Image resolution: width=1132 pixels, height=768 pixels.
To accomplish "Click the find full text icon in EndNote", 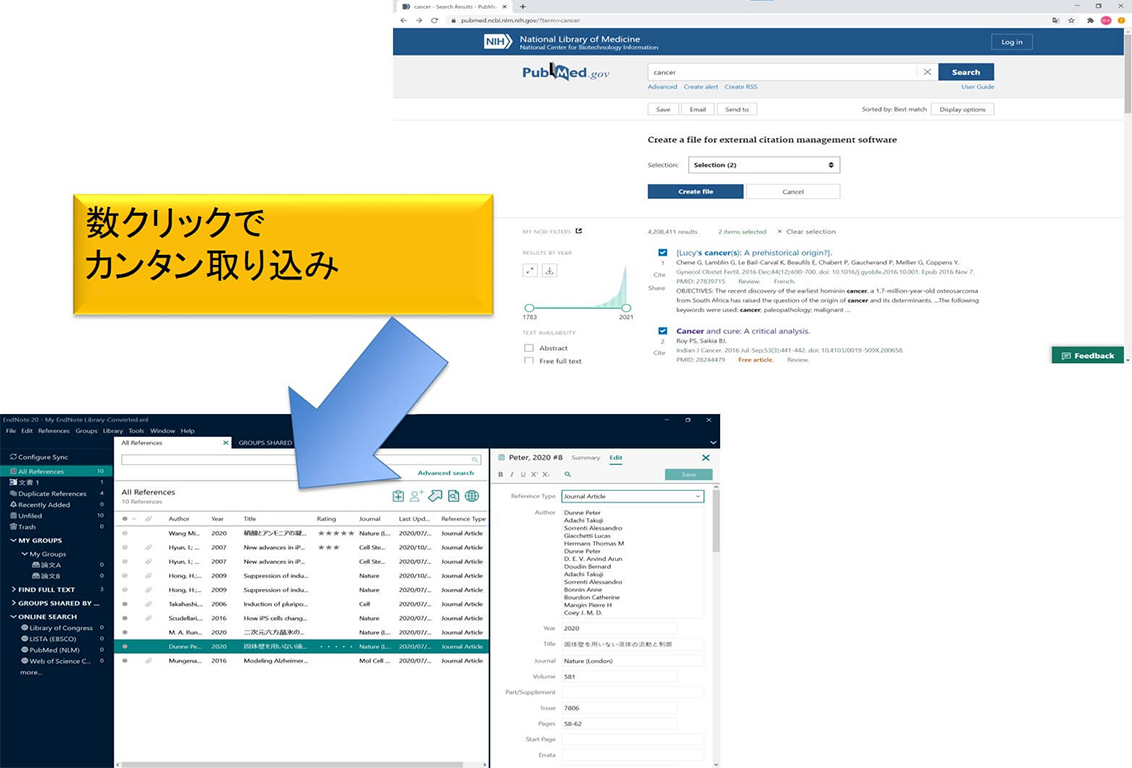I will click(x=453, y=496).
